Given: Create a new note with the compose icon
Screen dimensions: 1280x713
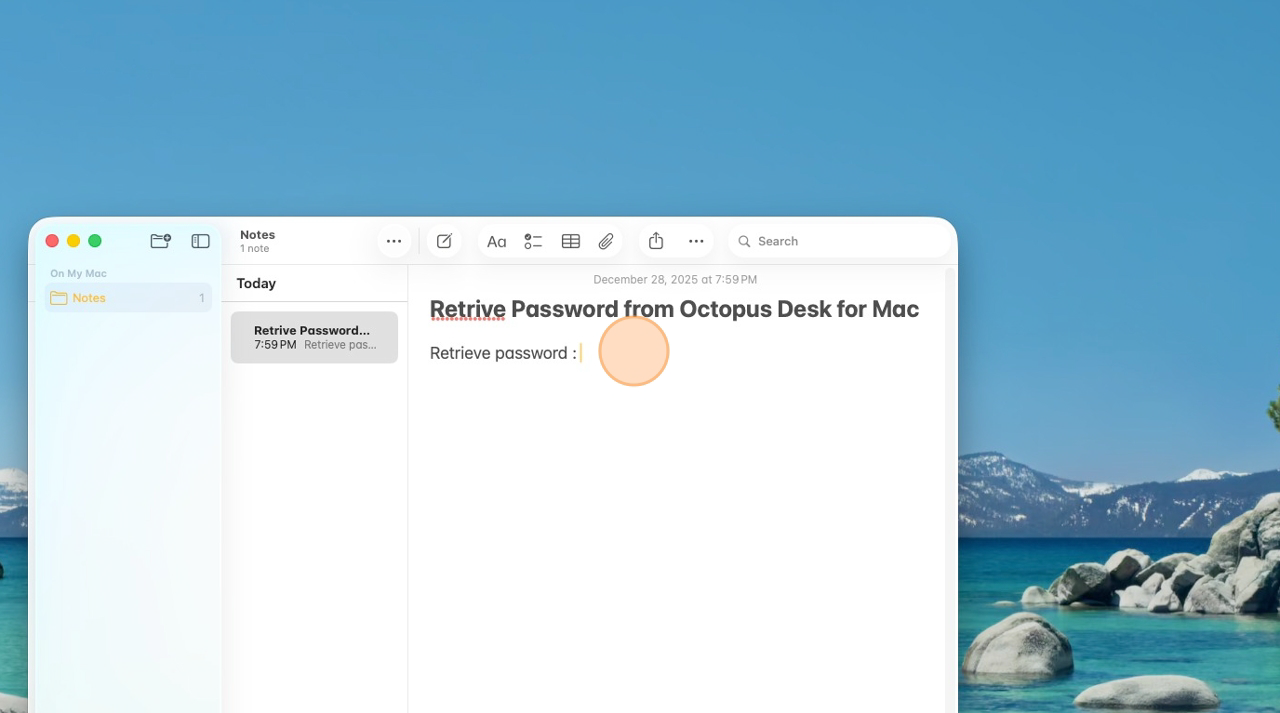Looking at the screenshot, I should coord(444,241).
